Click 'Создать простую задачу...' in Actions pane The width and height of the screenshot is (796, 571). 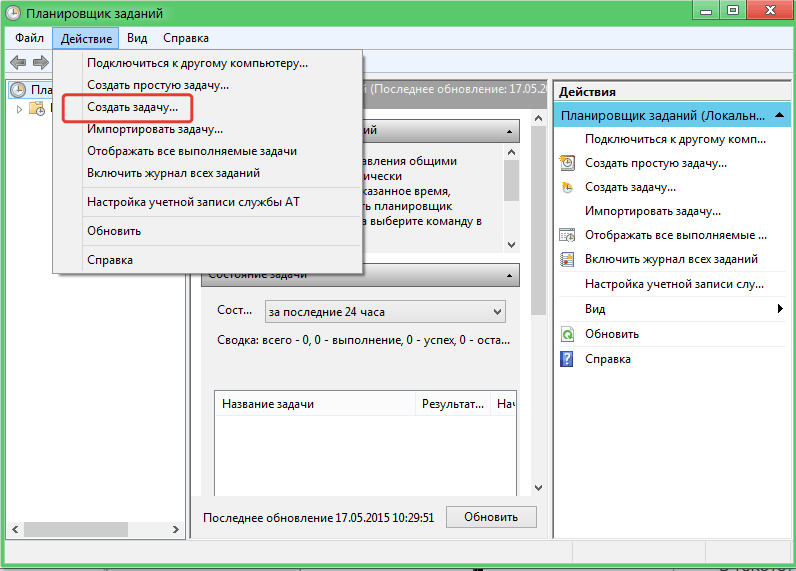click(x=655, y=163)
